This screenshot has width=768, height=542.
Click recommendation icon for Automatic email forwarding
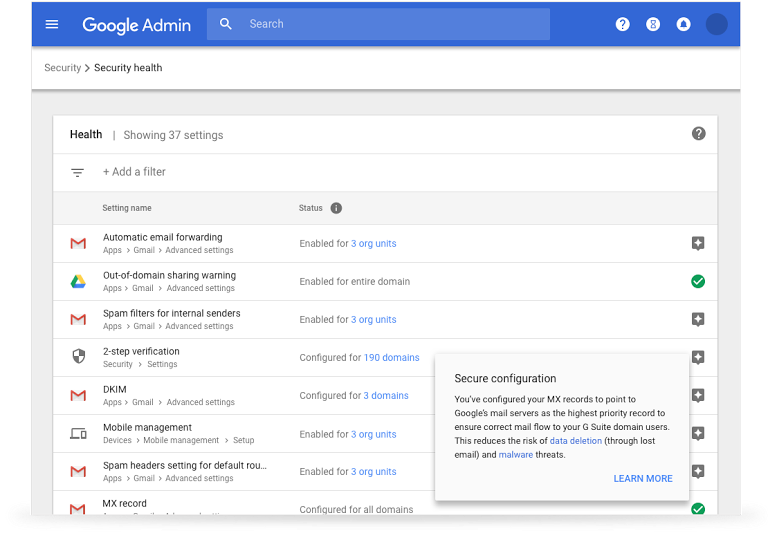[698, 243]
